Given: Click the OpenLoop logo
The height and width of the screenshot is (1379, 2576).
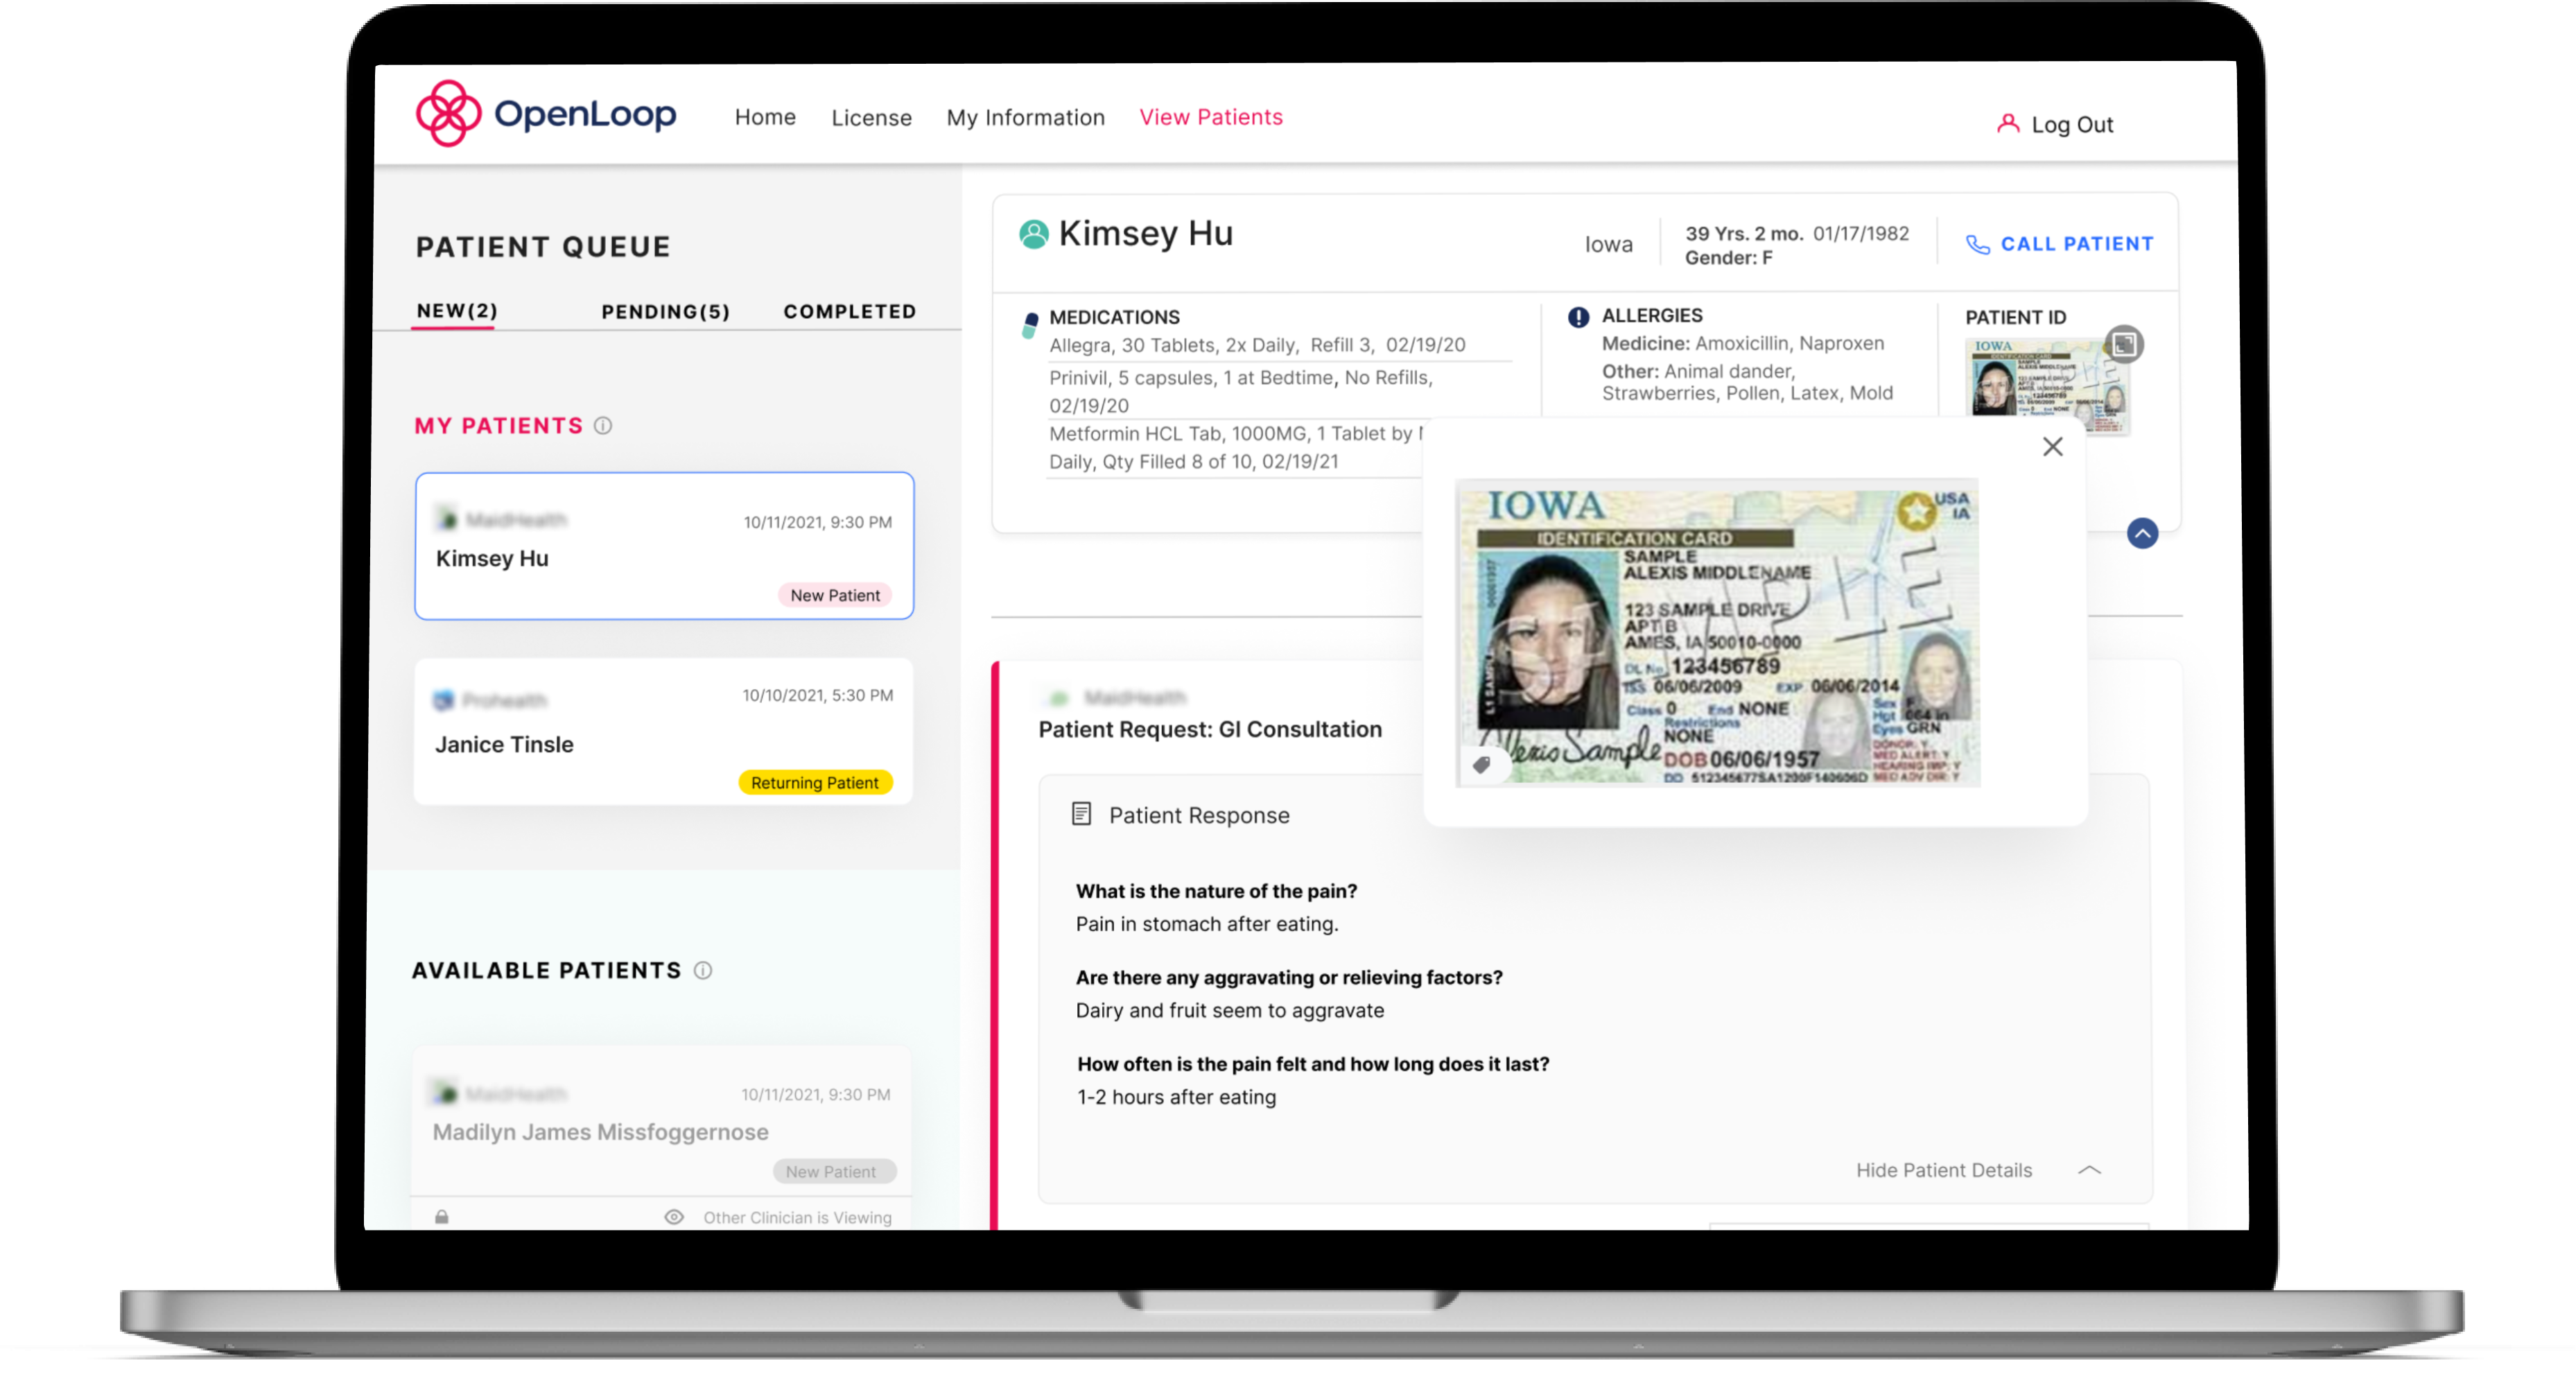Looking at the screenshot, I should (x=546, y=114).
